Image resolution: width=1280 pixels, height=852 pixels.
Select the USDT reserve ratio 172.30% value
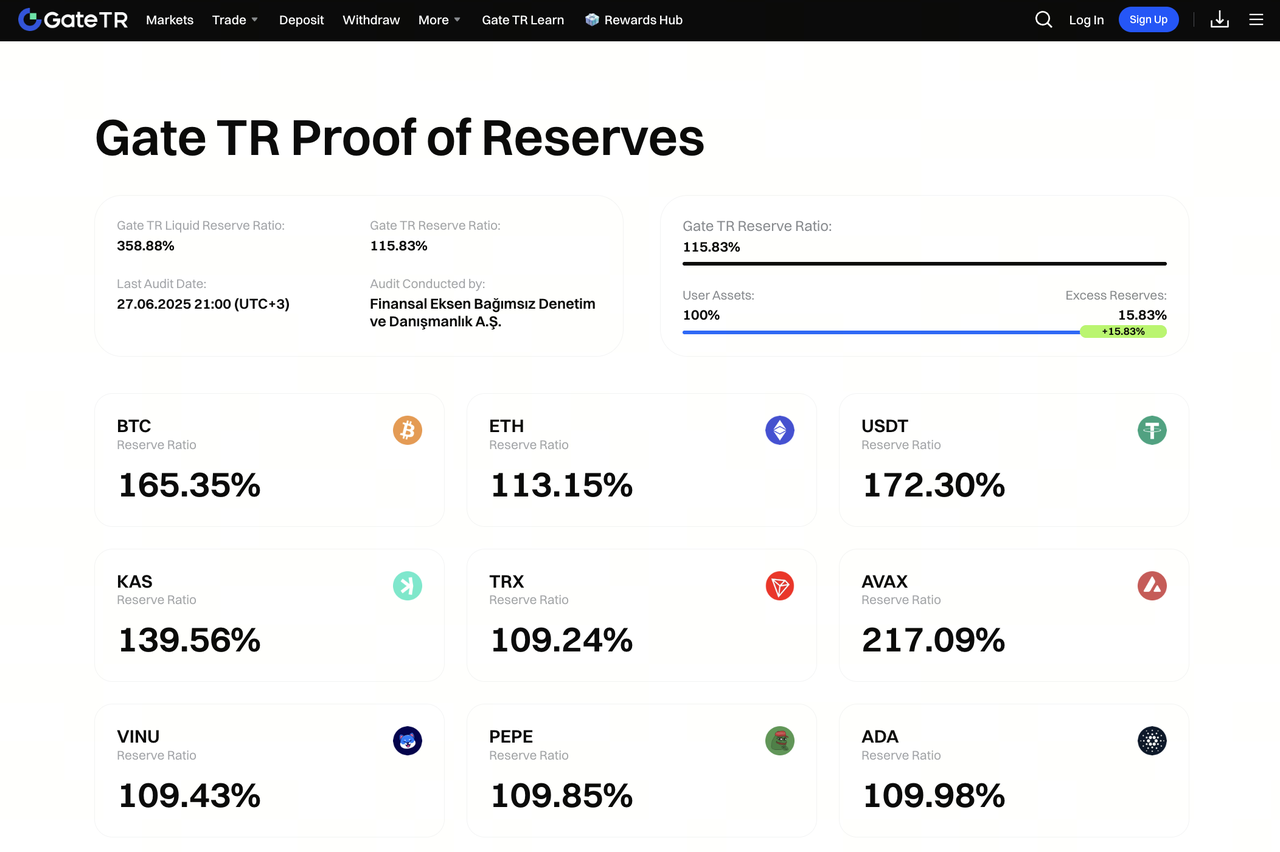[x=933, y=485]
